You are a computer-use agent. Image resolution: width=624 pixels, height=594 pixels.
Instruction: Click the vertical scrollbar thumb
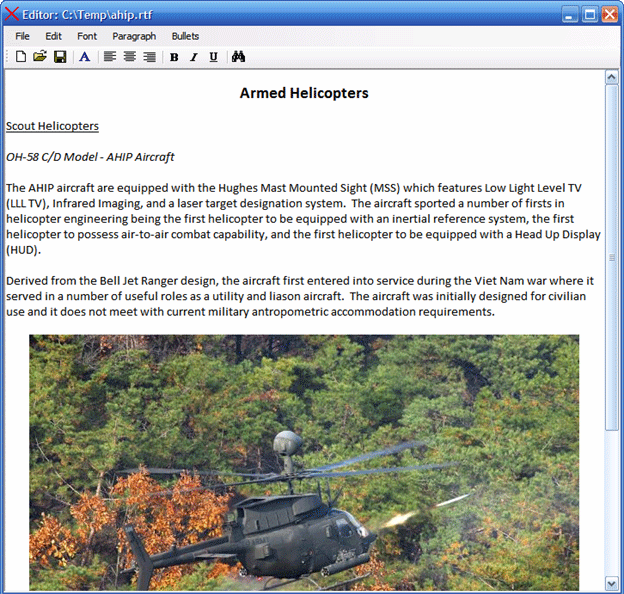tap(612, 257)
